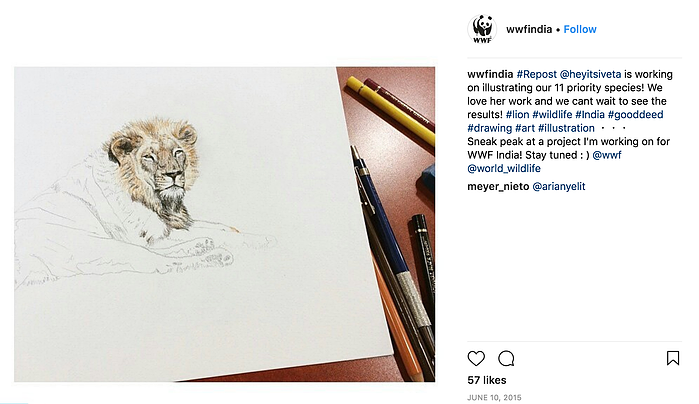Save post using the bookmark icon
The image size is (699, 404).
point(673,358)
